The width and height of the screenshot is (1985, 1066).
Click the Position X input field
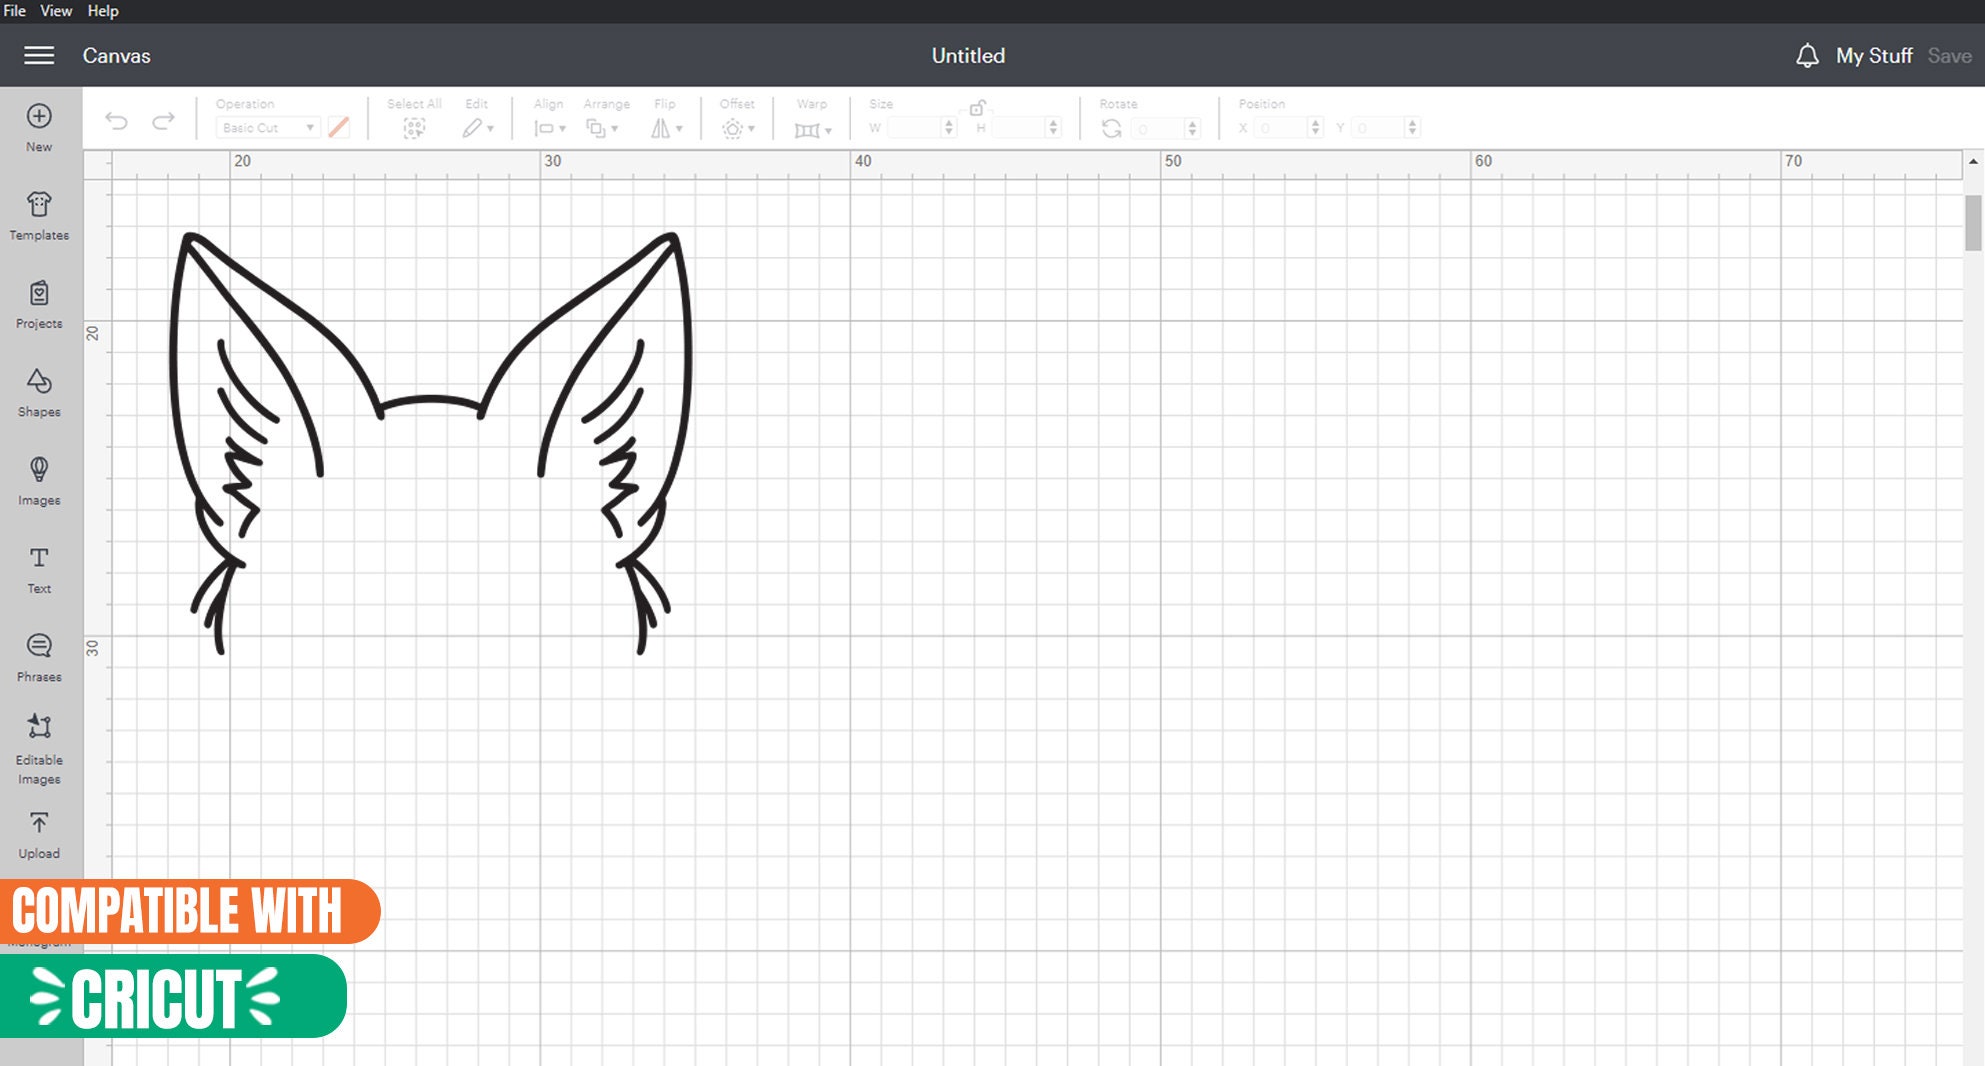click(1281, 128)
